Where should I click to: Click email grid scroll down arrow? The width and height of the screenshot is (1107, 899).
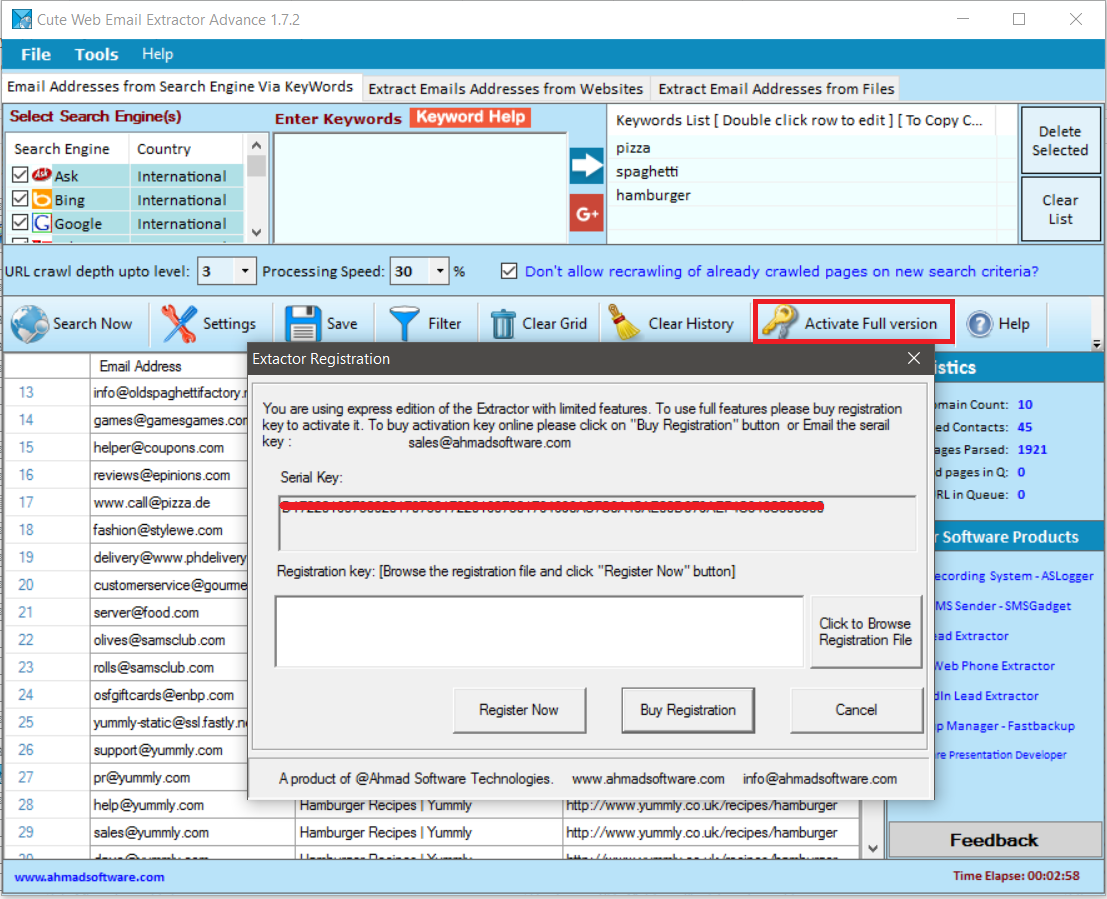[x=873, y=848]
